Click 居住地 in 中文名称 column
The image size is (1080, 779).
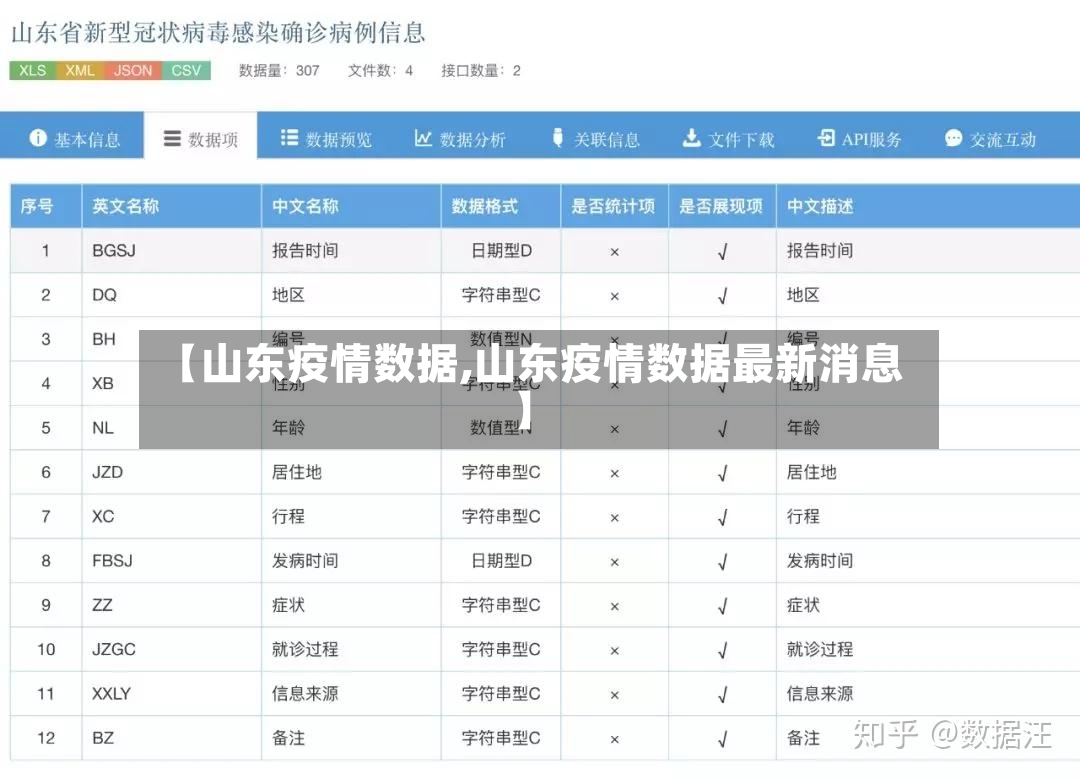297,472
